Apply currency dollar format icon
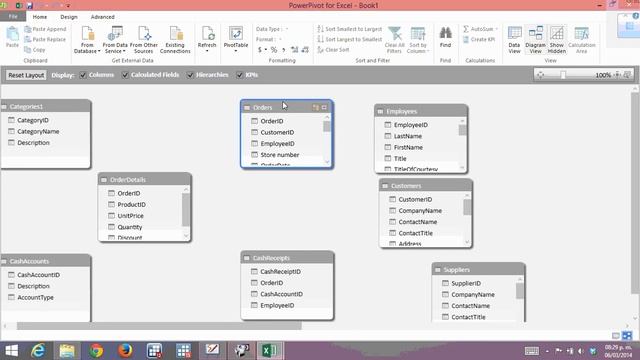This screenshot has width=640, height=360. click(x=260, y=50)
